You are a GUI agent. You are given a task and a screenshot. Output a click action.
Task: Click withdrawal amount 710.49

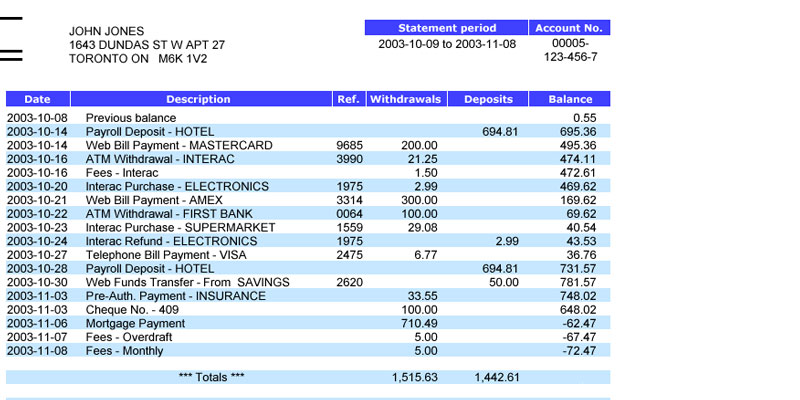click(x=419, y=323)
